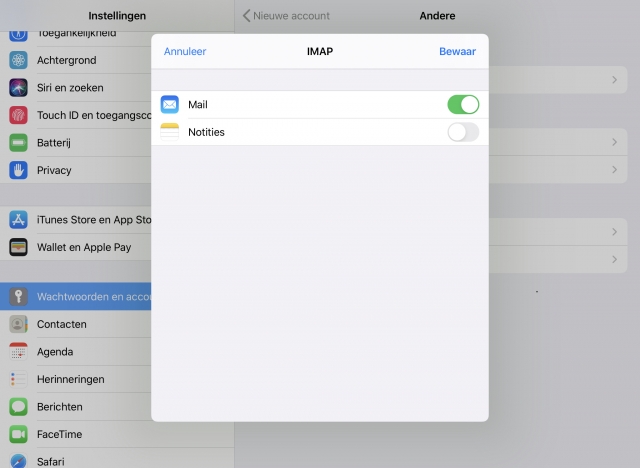
Task: Open Contacten settings entry
Action: coord(76,324)
